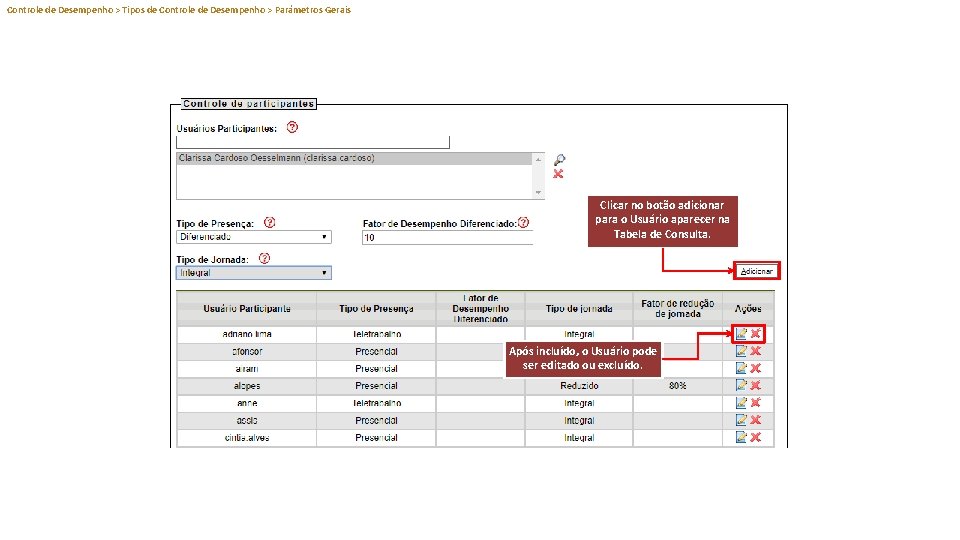The width and height of the screenshot is (960, 540).
Task: Click the Fator de Desempenho Diferenciado field
Action: pyautogui.click(x=448, y=238)
